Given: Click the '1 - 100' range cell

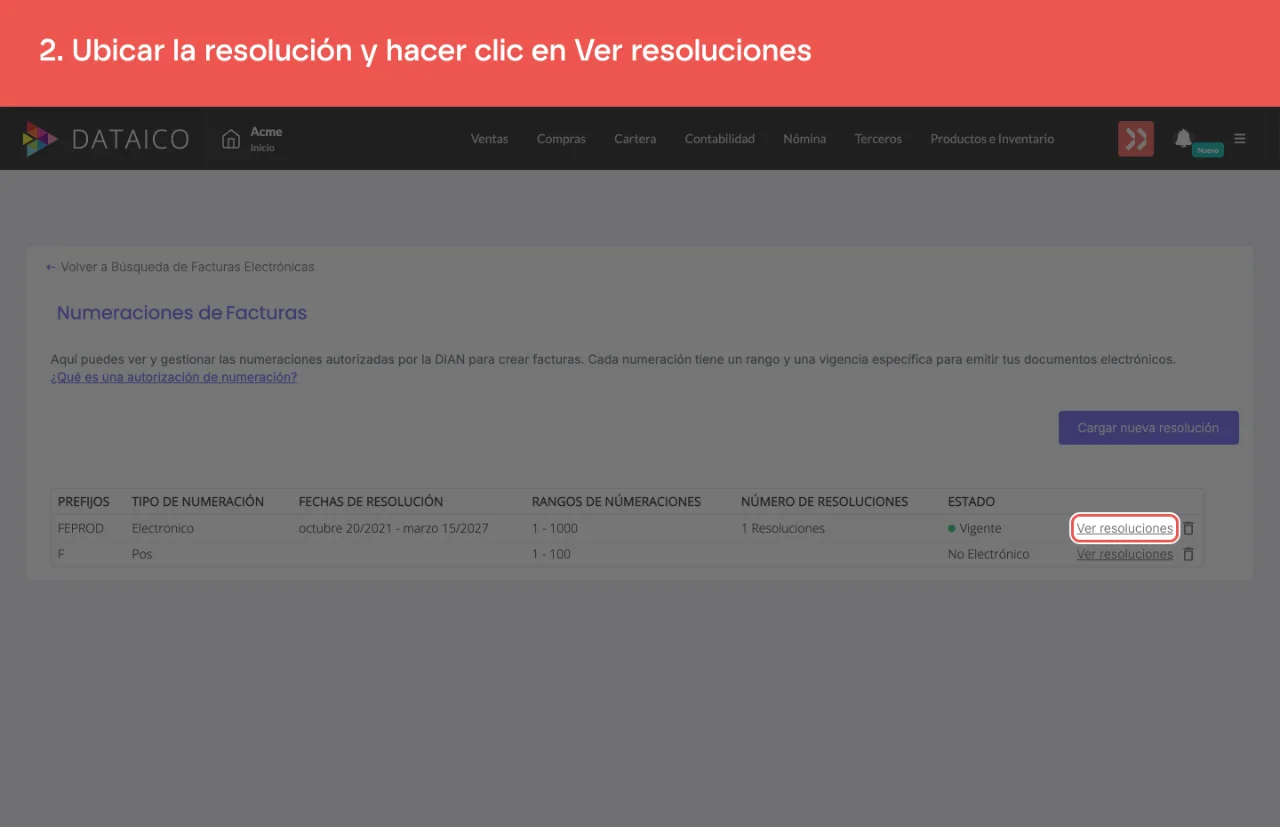Looking at the screenshot, I should (551, 554).
